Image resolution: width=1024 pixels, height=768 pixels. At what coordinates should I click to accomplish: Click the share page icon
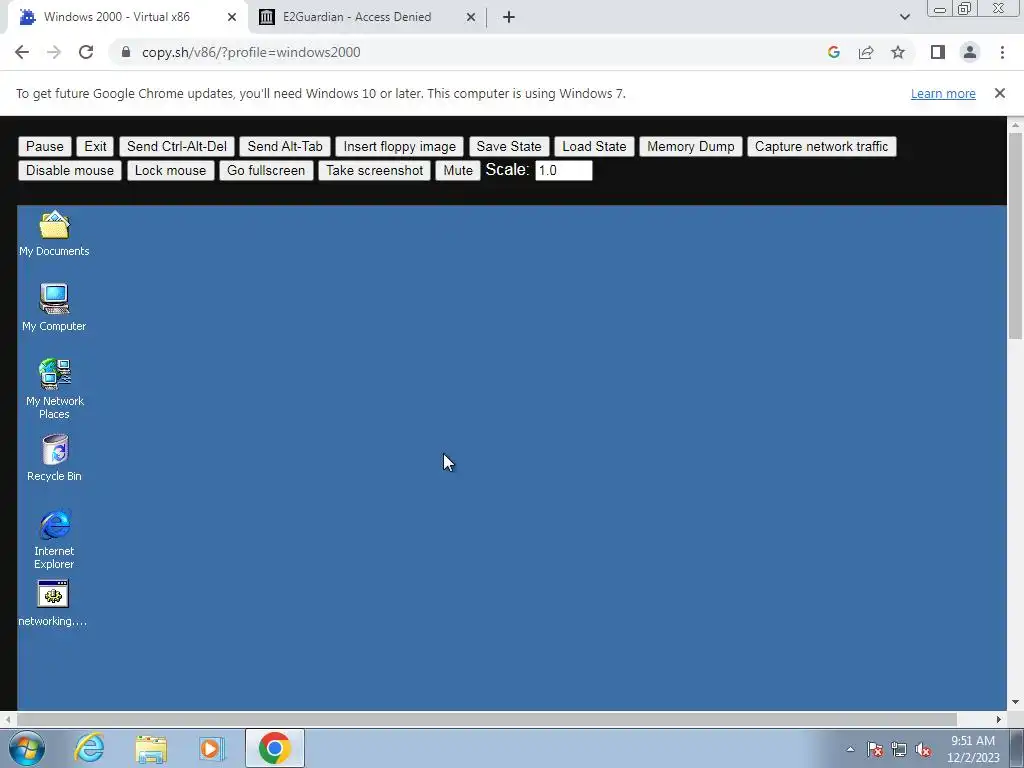click(866, 52)
